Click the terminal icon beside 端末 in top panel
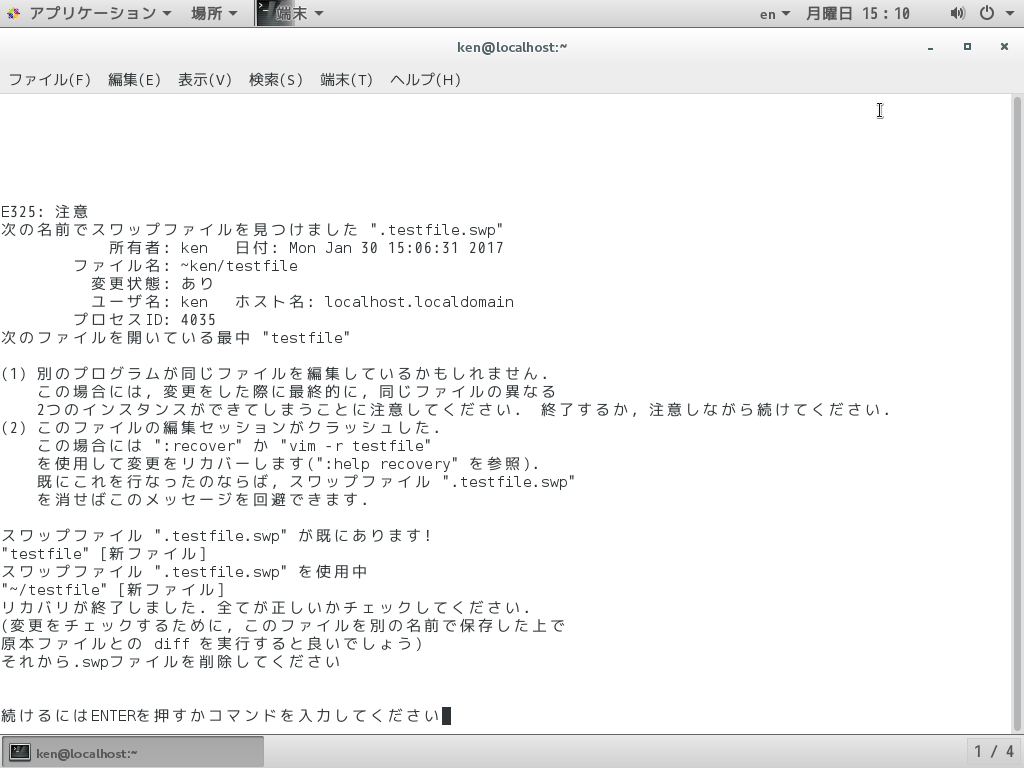1024x768 pixels. (x=265, y=13)
